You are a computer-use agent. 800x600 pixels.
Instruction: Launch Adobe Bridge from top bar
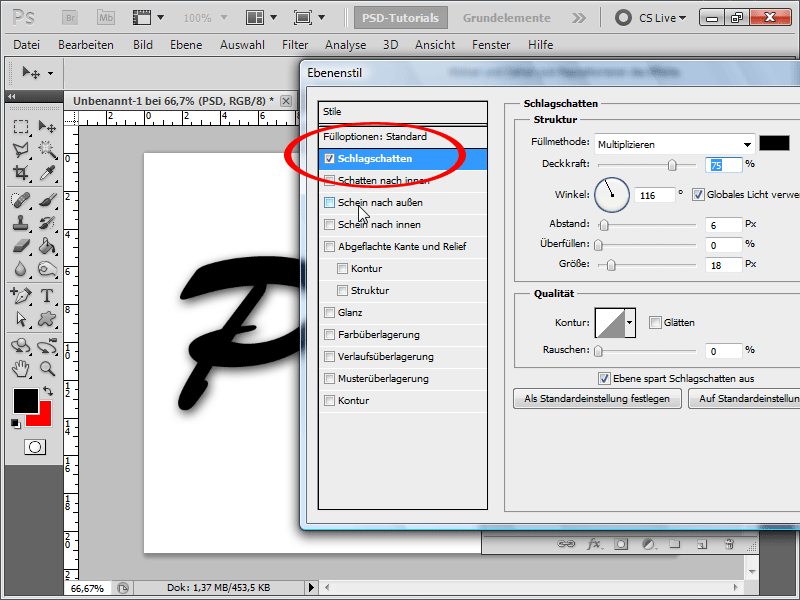70,18
